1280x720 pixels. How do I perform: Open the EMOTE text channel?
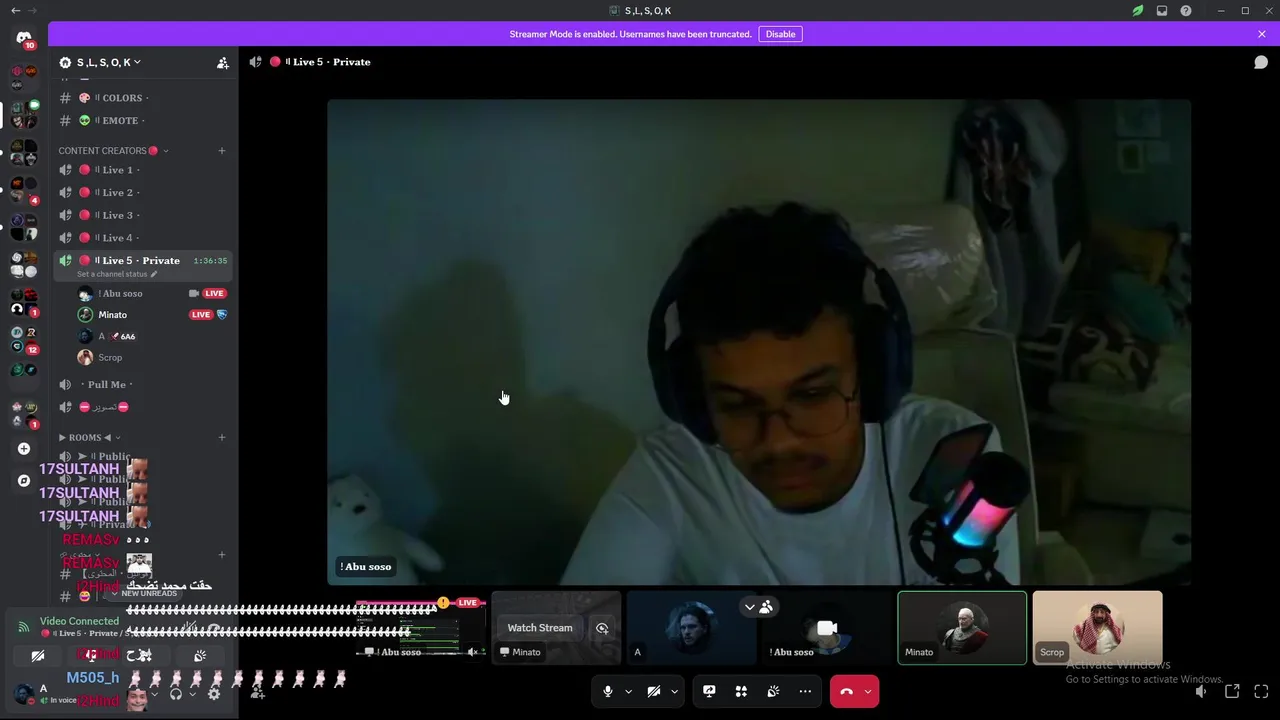145,120
